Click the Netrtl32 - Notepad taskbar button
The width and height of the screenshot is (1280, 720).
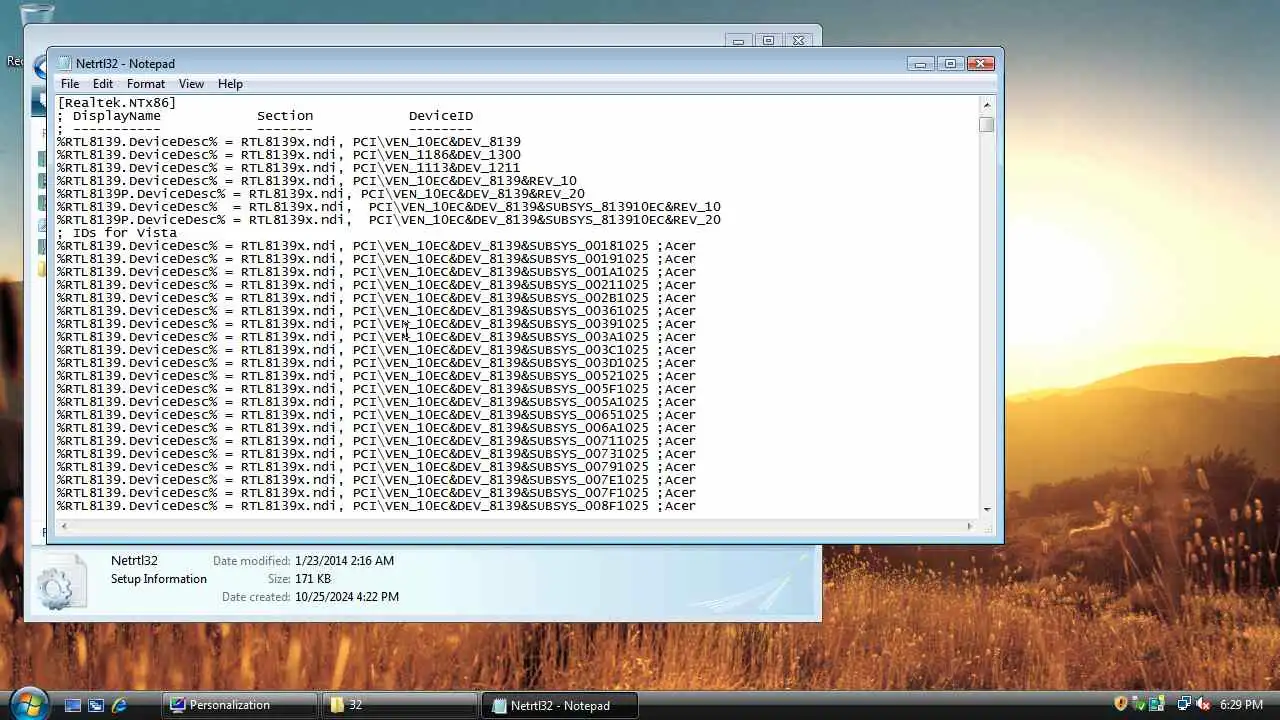click(559, 705)
